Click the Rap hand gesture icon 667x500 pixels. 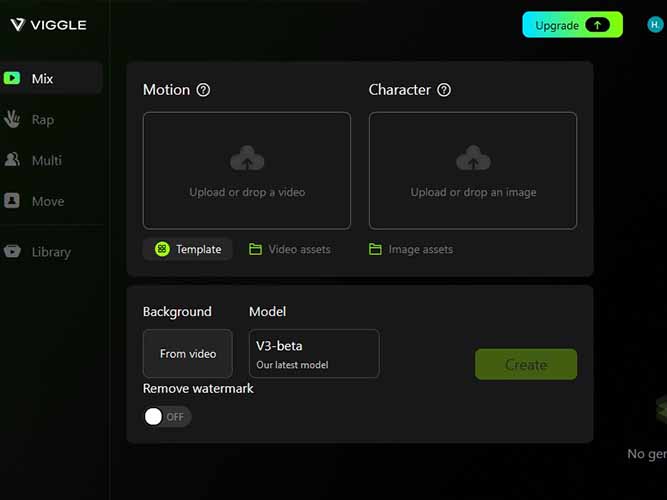pyautogui.click(x=12, y=119)
